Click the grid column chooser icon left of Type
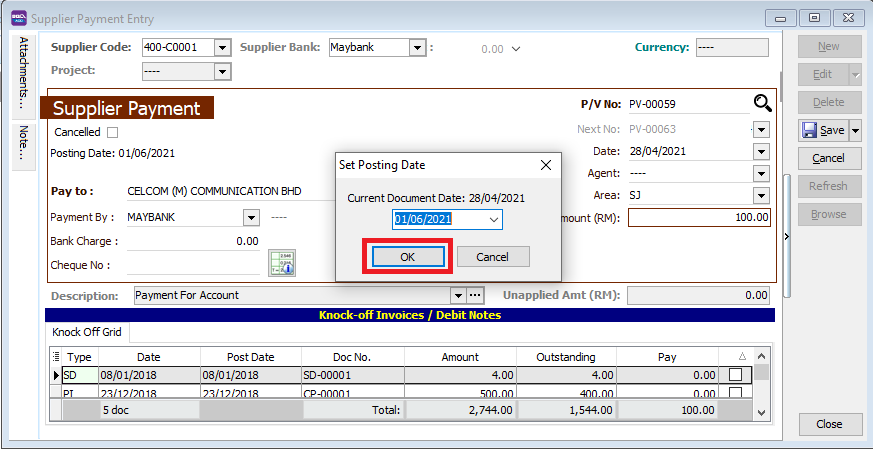This screenshot has width=873, height=449. pos(56,357)
